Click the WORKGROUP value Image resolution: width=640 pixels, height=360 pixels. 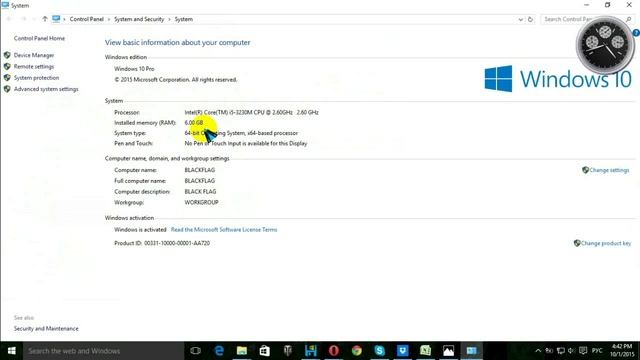[202, 202]
